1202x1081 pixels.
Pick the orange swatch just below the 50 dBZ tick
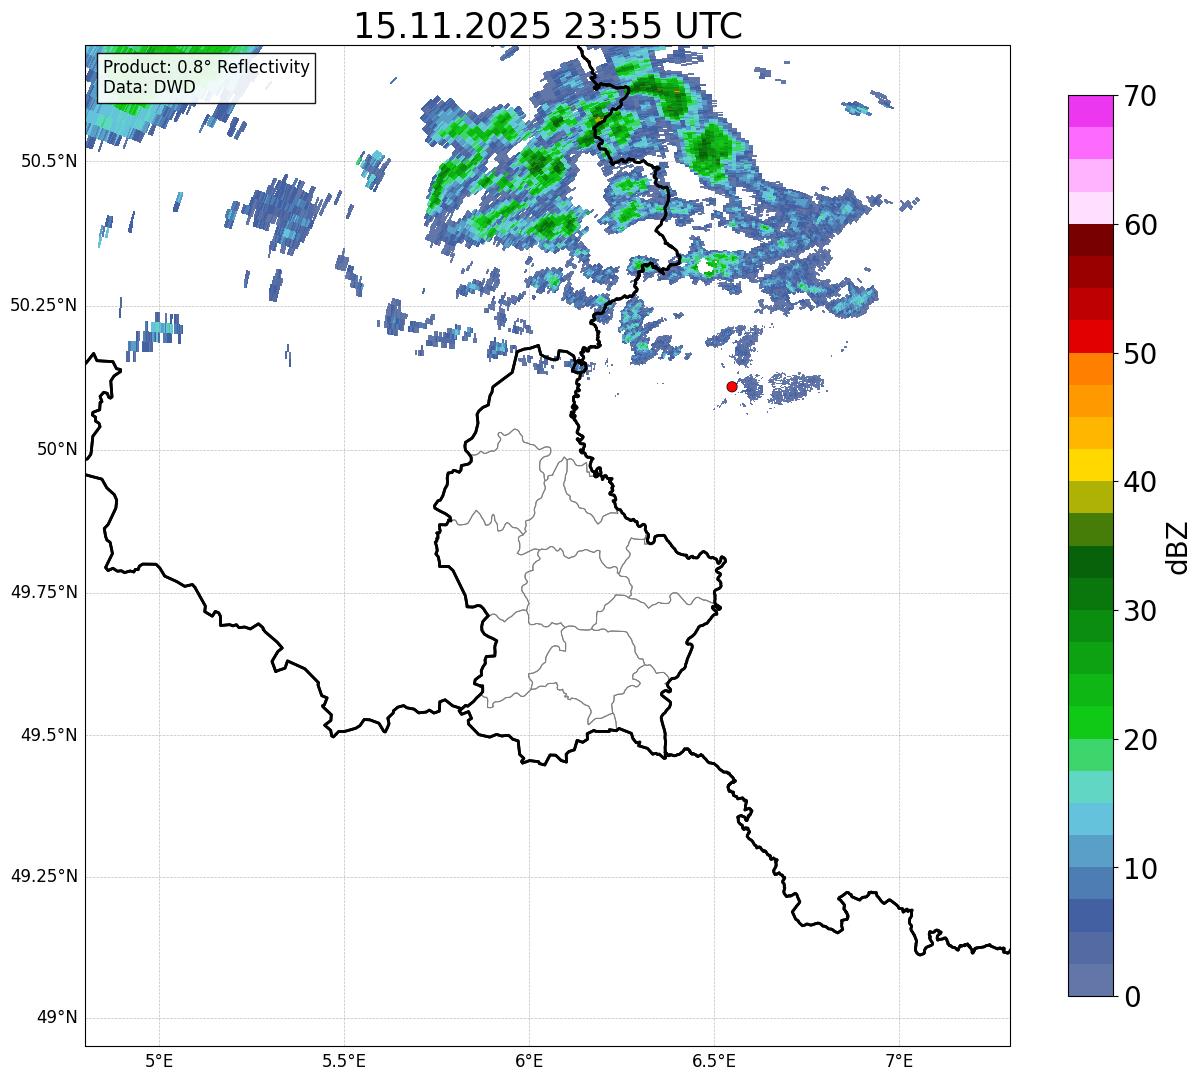click(x=1090, y=369)
